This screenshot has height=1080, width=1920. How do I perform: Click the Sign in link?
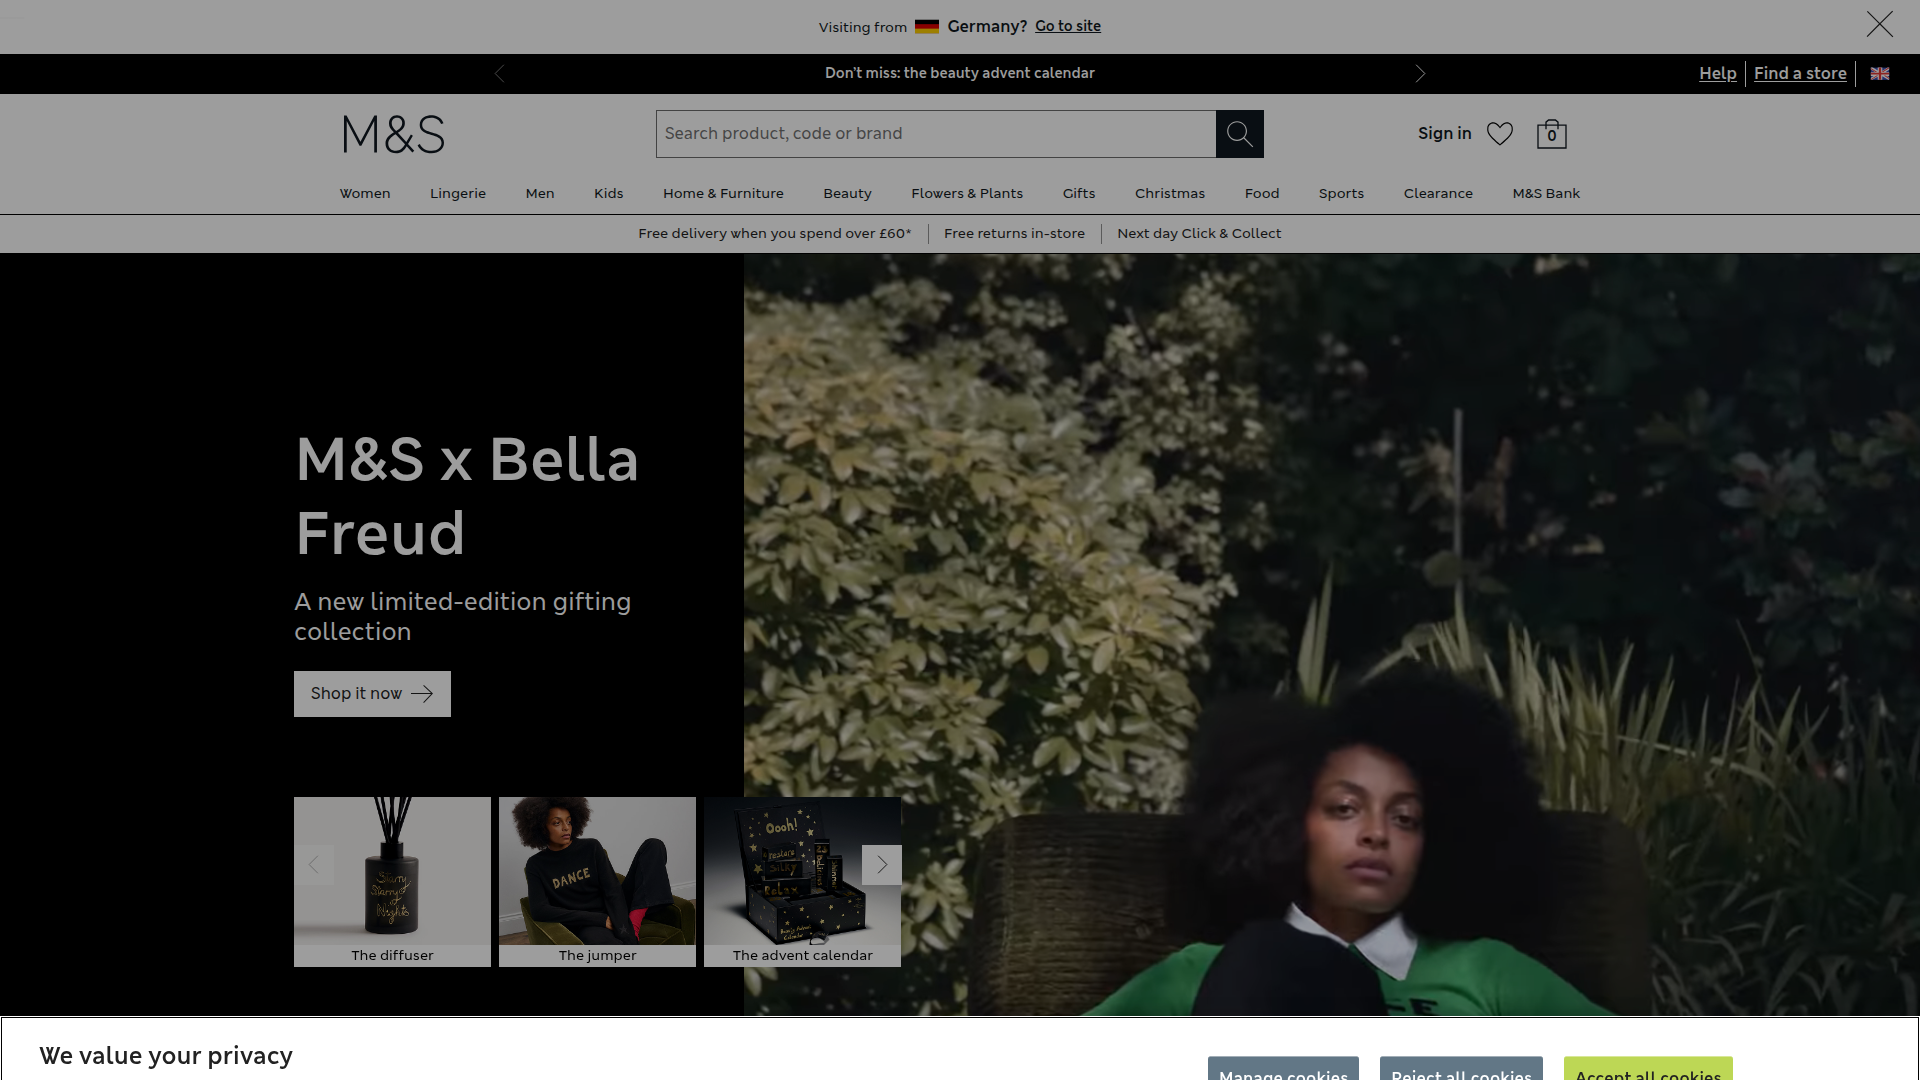1444,134
